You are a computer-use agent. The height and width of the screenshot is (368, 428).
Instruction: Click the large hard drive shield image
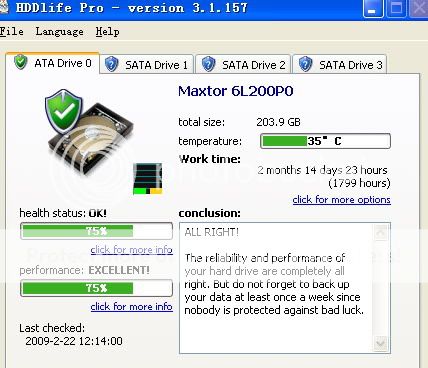coord(89,132)
